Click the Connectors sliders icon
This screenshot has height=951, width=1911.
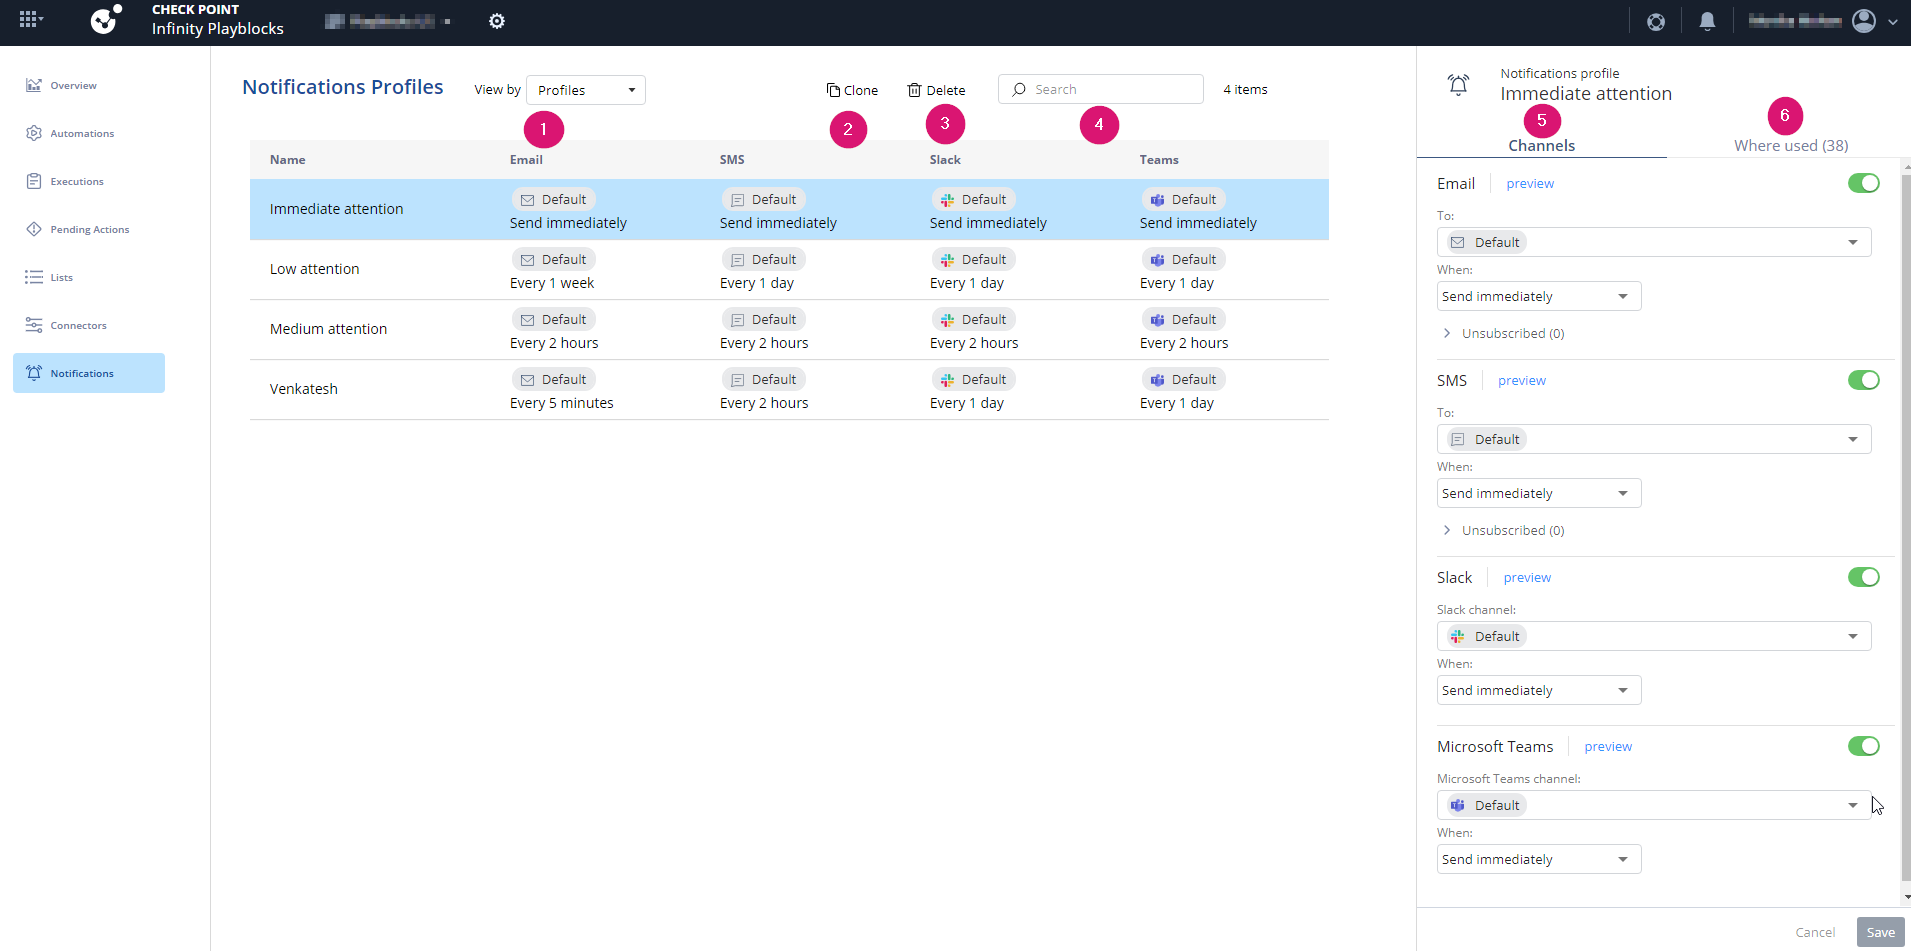pyautogui.click(x=34, y=325)
